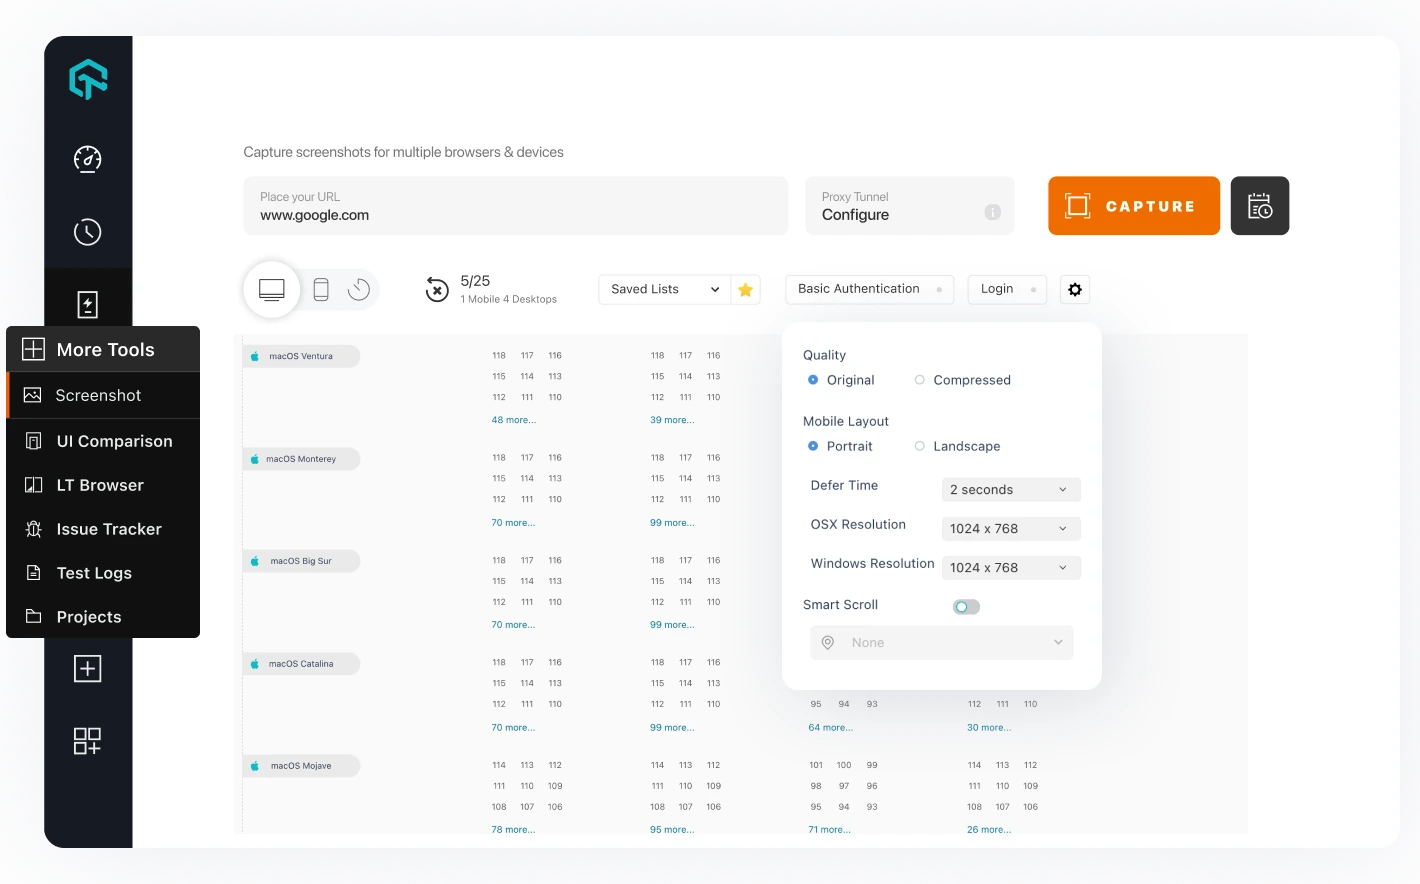Image resolution: width=1420 pixels, height=884 pixels.
Task: Click the scheduled history icon beside mobile filter
Action: tap(358, 289)
